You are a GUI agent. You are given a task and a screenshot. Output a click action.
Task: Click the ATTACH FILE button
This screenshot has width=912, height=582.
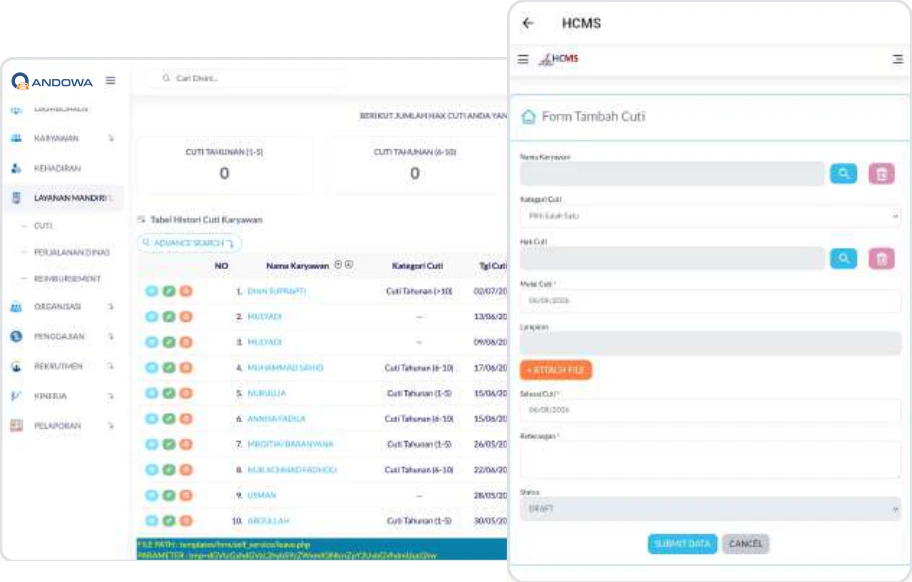(x=555, y=370)
